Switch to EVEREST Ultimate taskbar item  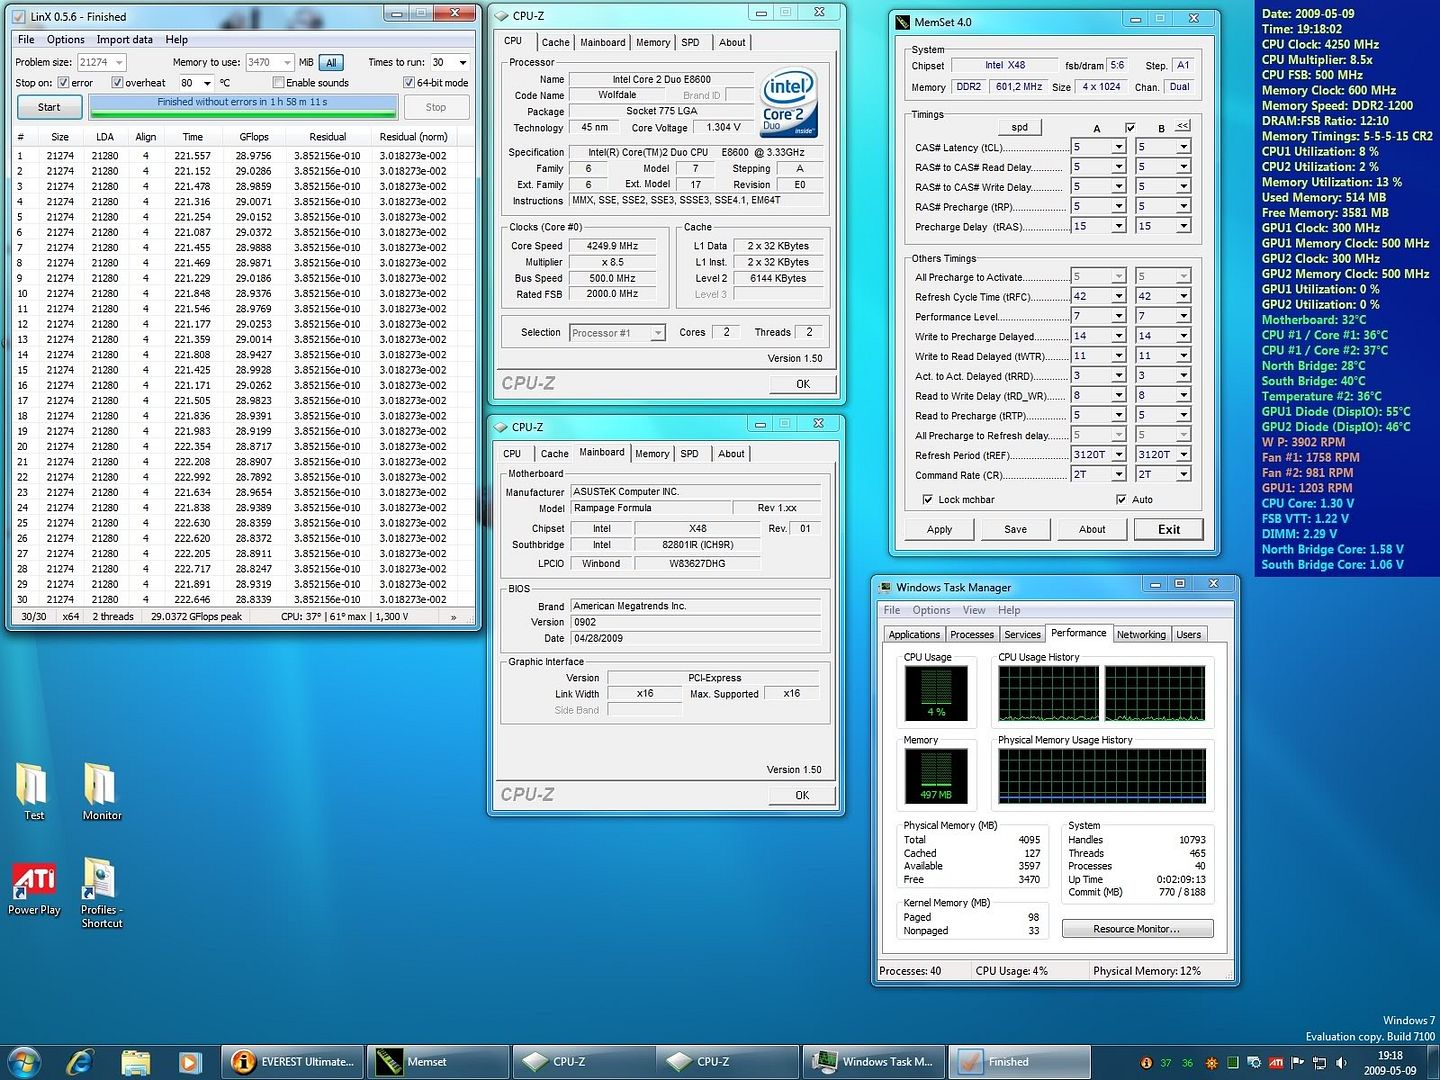[293, 1062]
